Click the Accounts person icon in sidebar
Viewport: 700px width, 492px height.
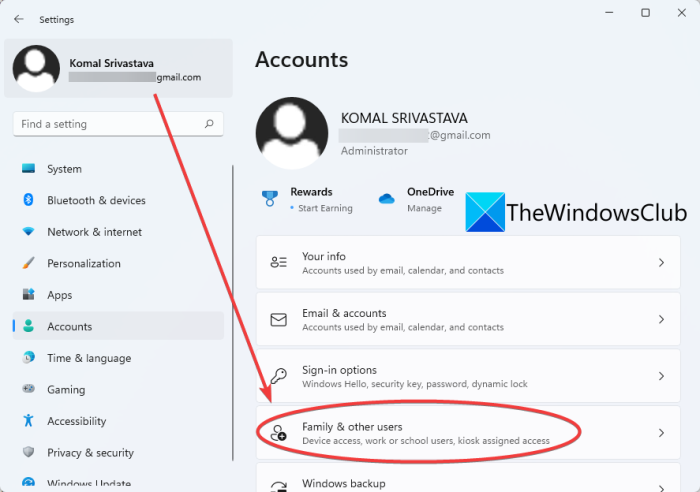coord(29,326)
